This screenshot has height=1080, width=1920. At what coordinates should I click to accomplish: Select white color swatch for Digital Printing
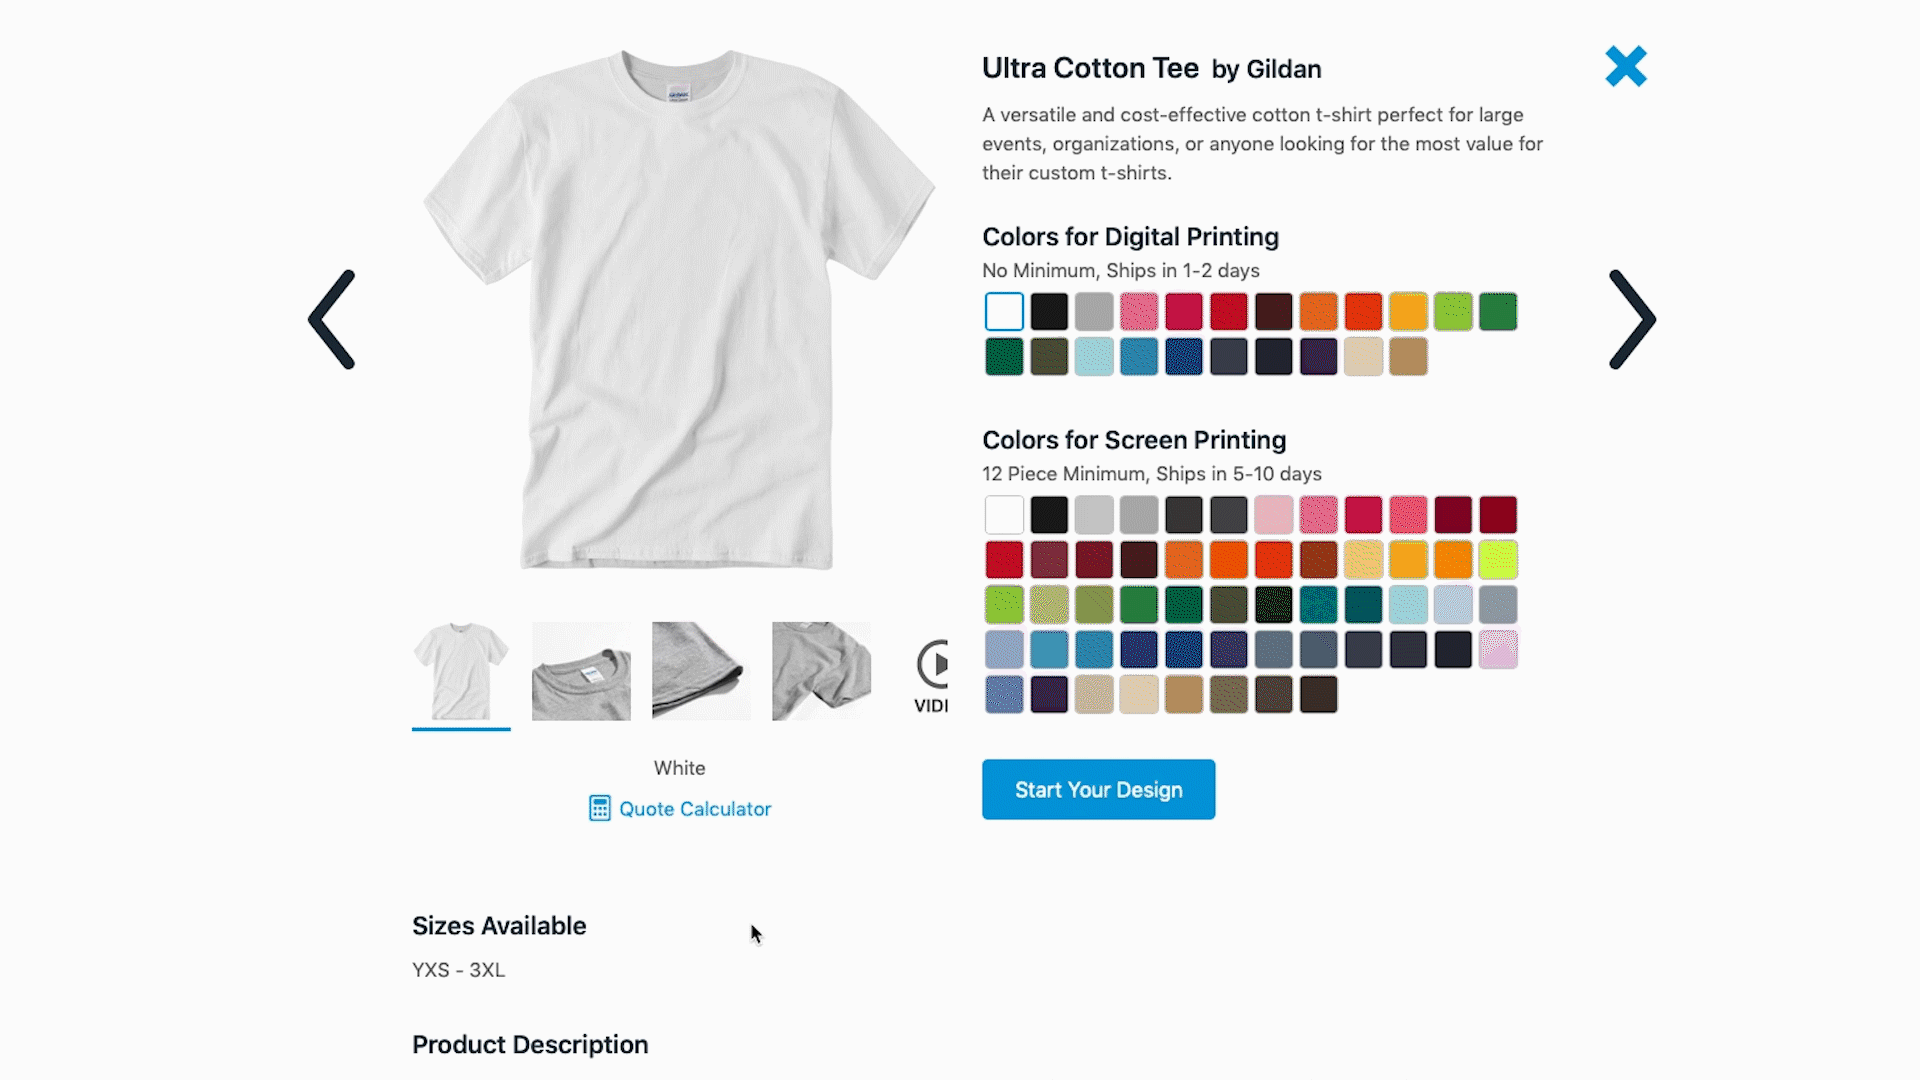point(1004,310)
